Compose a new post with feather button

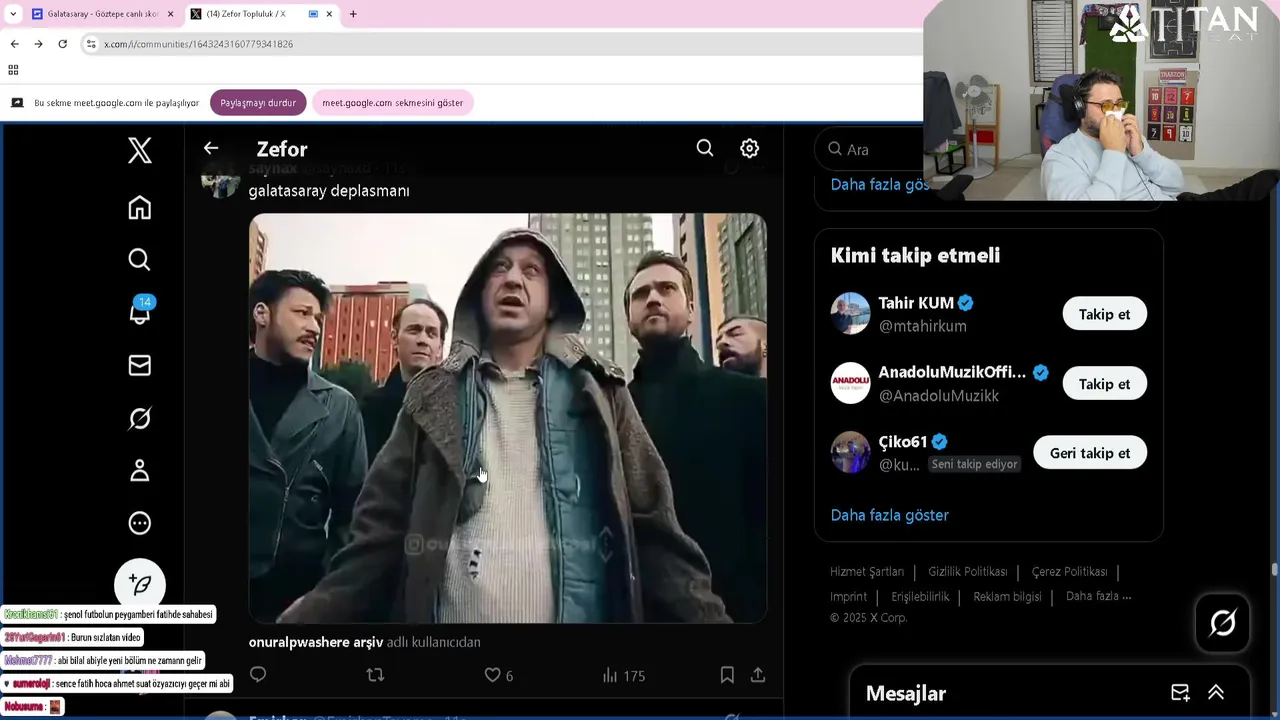click(140, 585)
